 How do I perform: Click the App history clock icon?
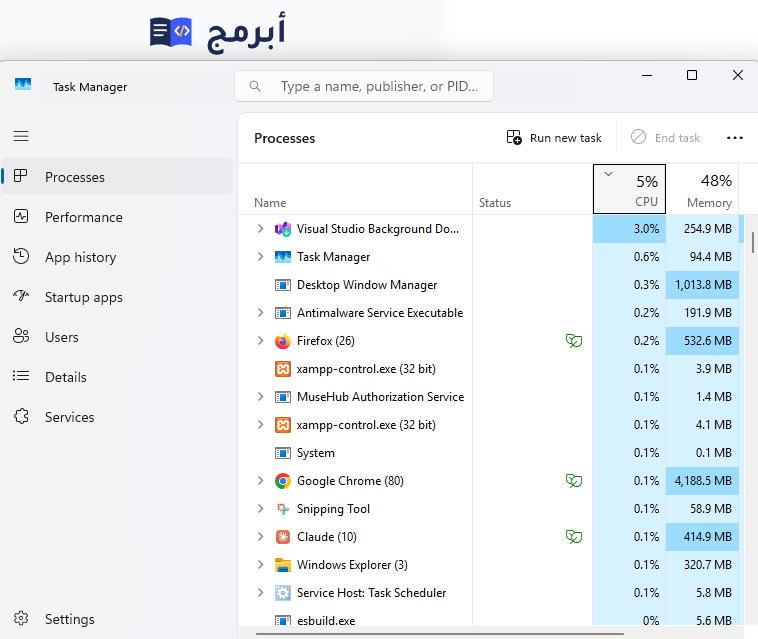coord(21,256)
